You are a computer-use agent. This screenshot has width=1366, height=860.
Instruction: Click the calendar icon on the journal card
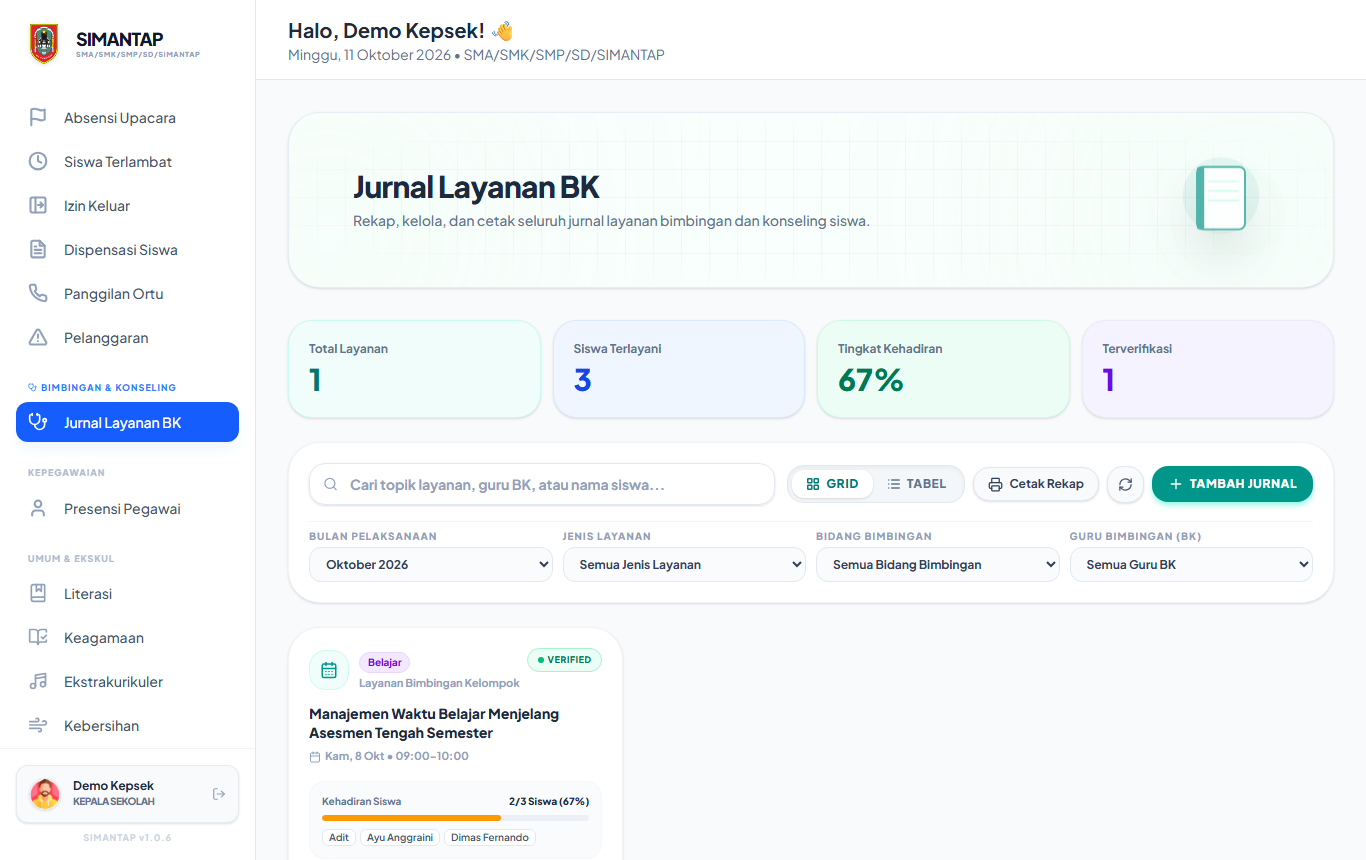[x=329, y=670]
